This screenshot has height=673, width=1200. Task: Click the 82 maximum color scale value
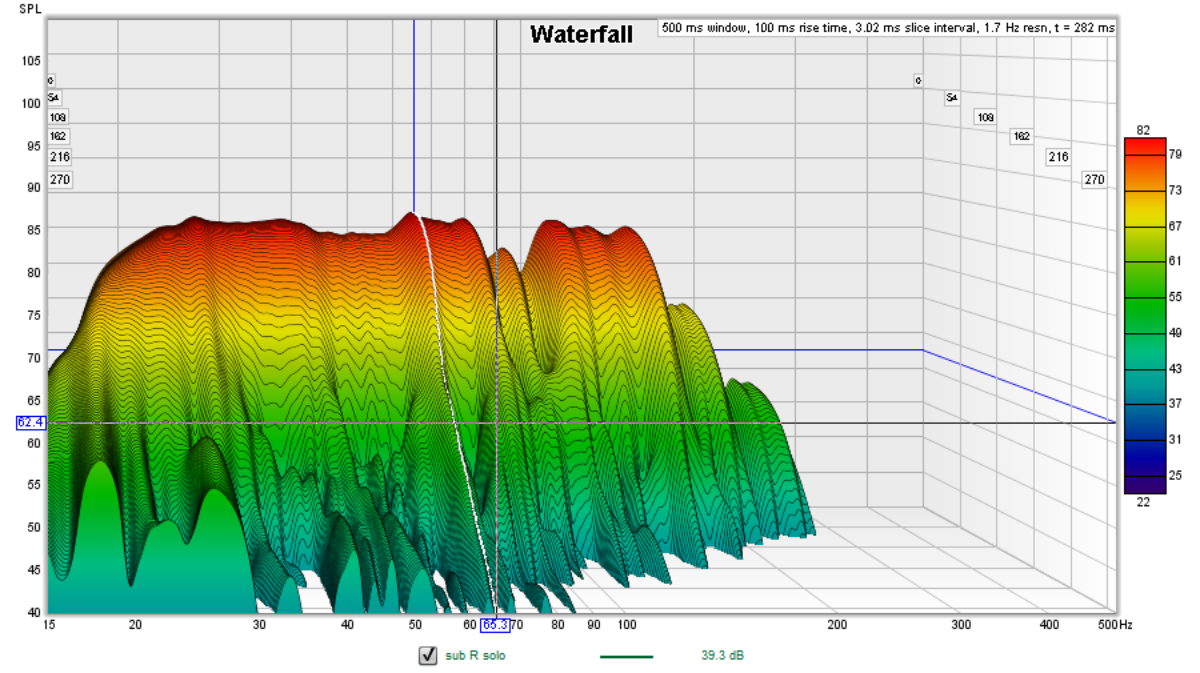(1144, 130)
